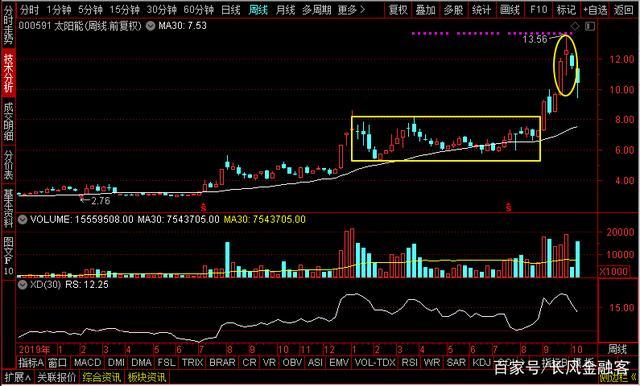This screenshot has width=640, height=386.
Task: Open the F10 company info button
Action: tap(538, 9)
